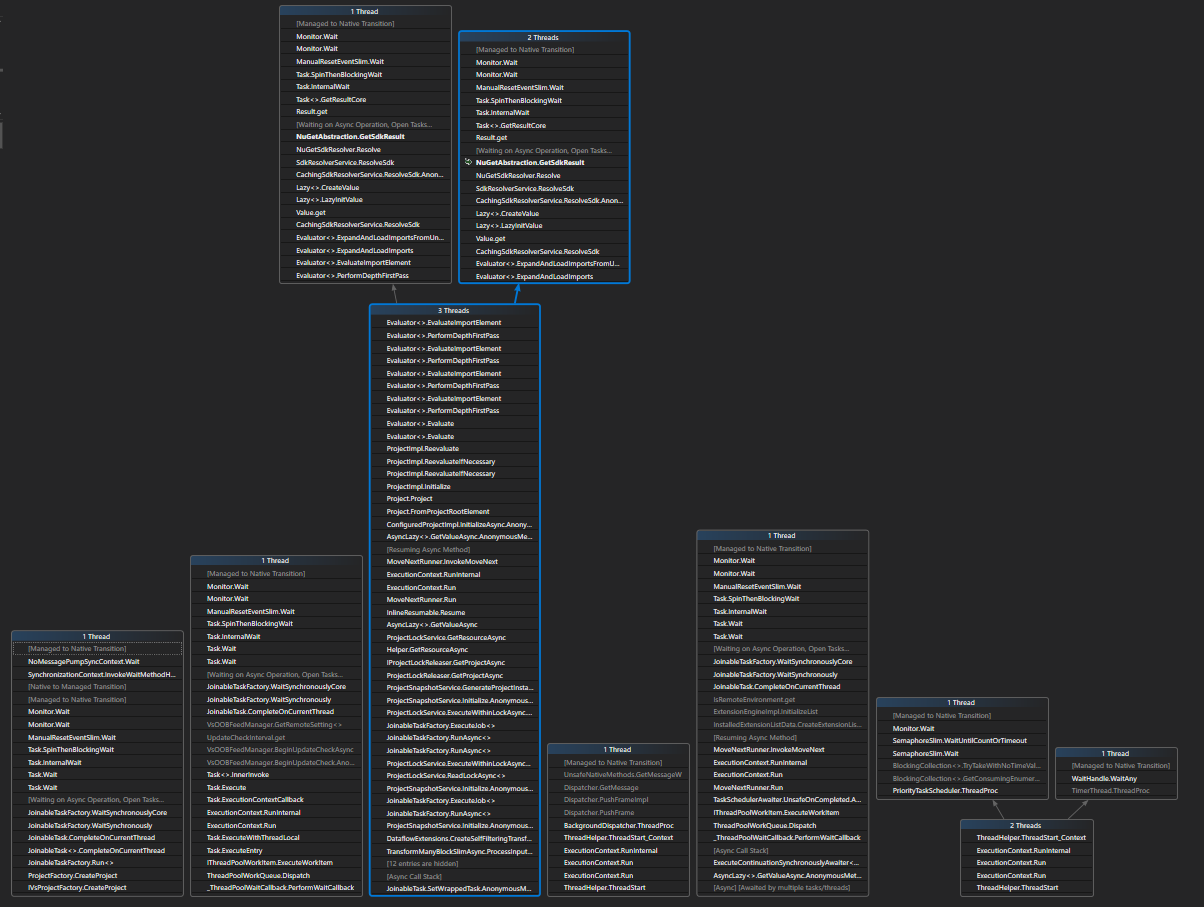
Task: Select Result.get frame in the topmost 1 Thread stack
Action: coord(365,111)
